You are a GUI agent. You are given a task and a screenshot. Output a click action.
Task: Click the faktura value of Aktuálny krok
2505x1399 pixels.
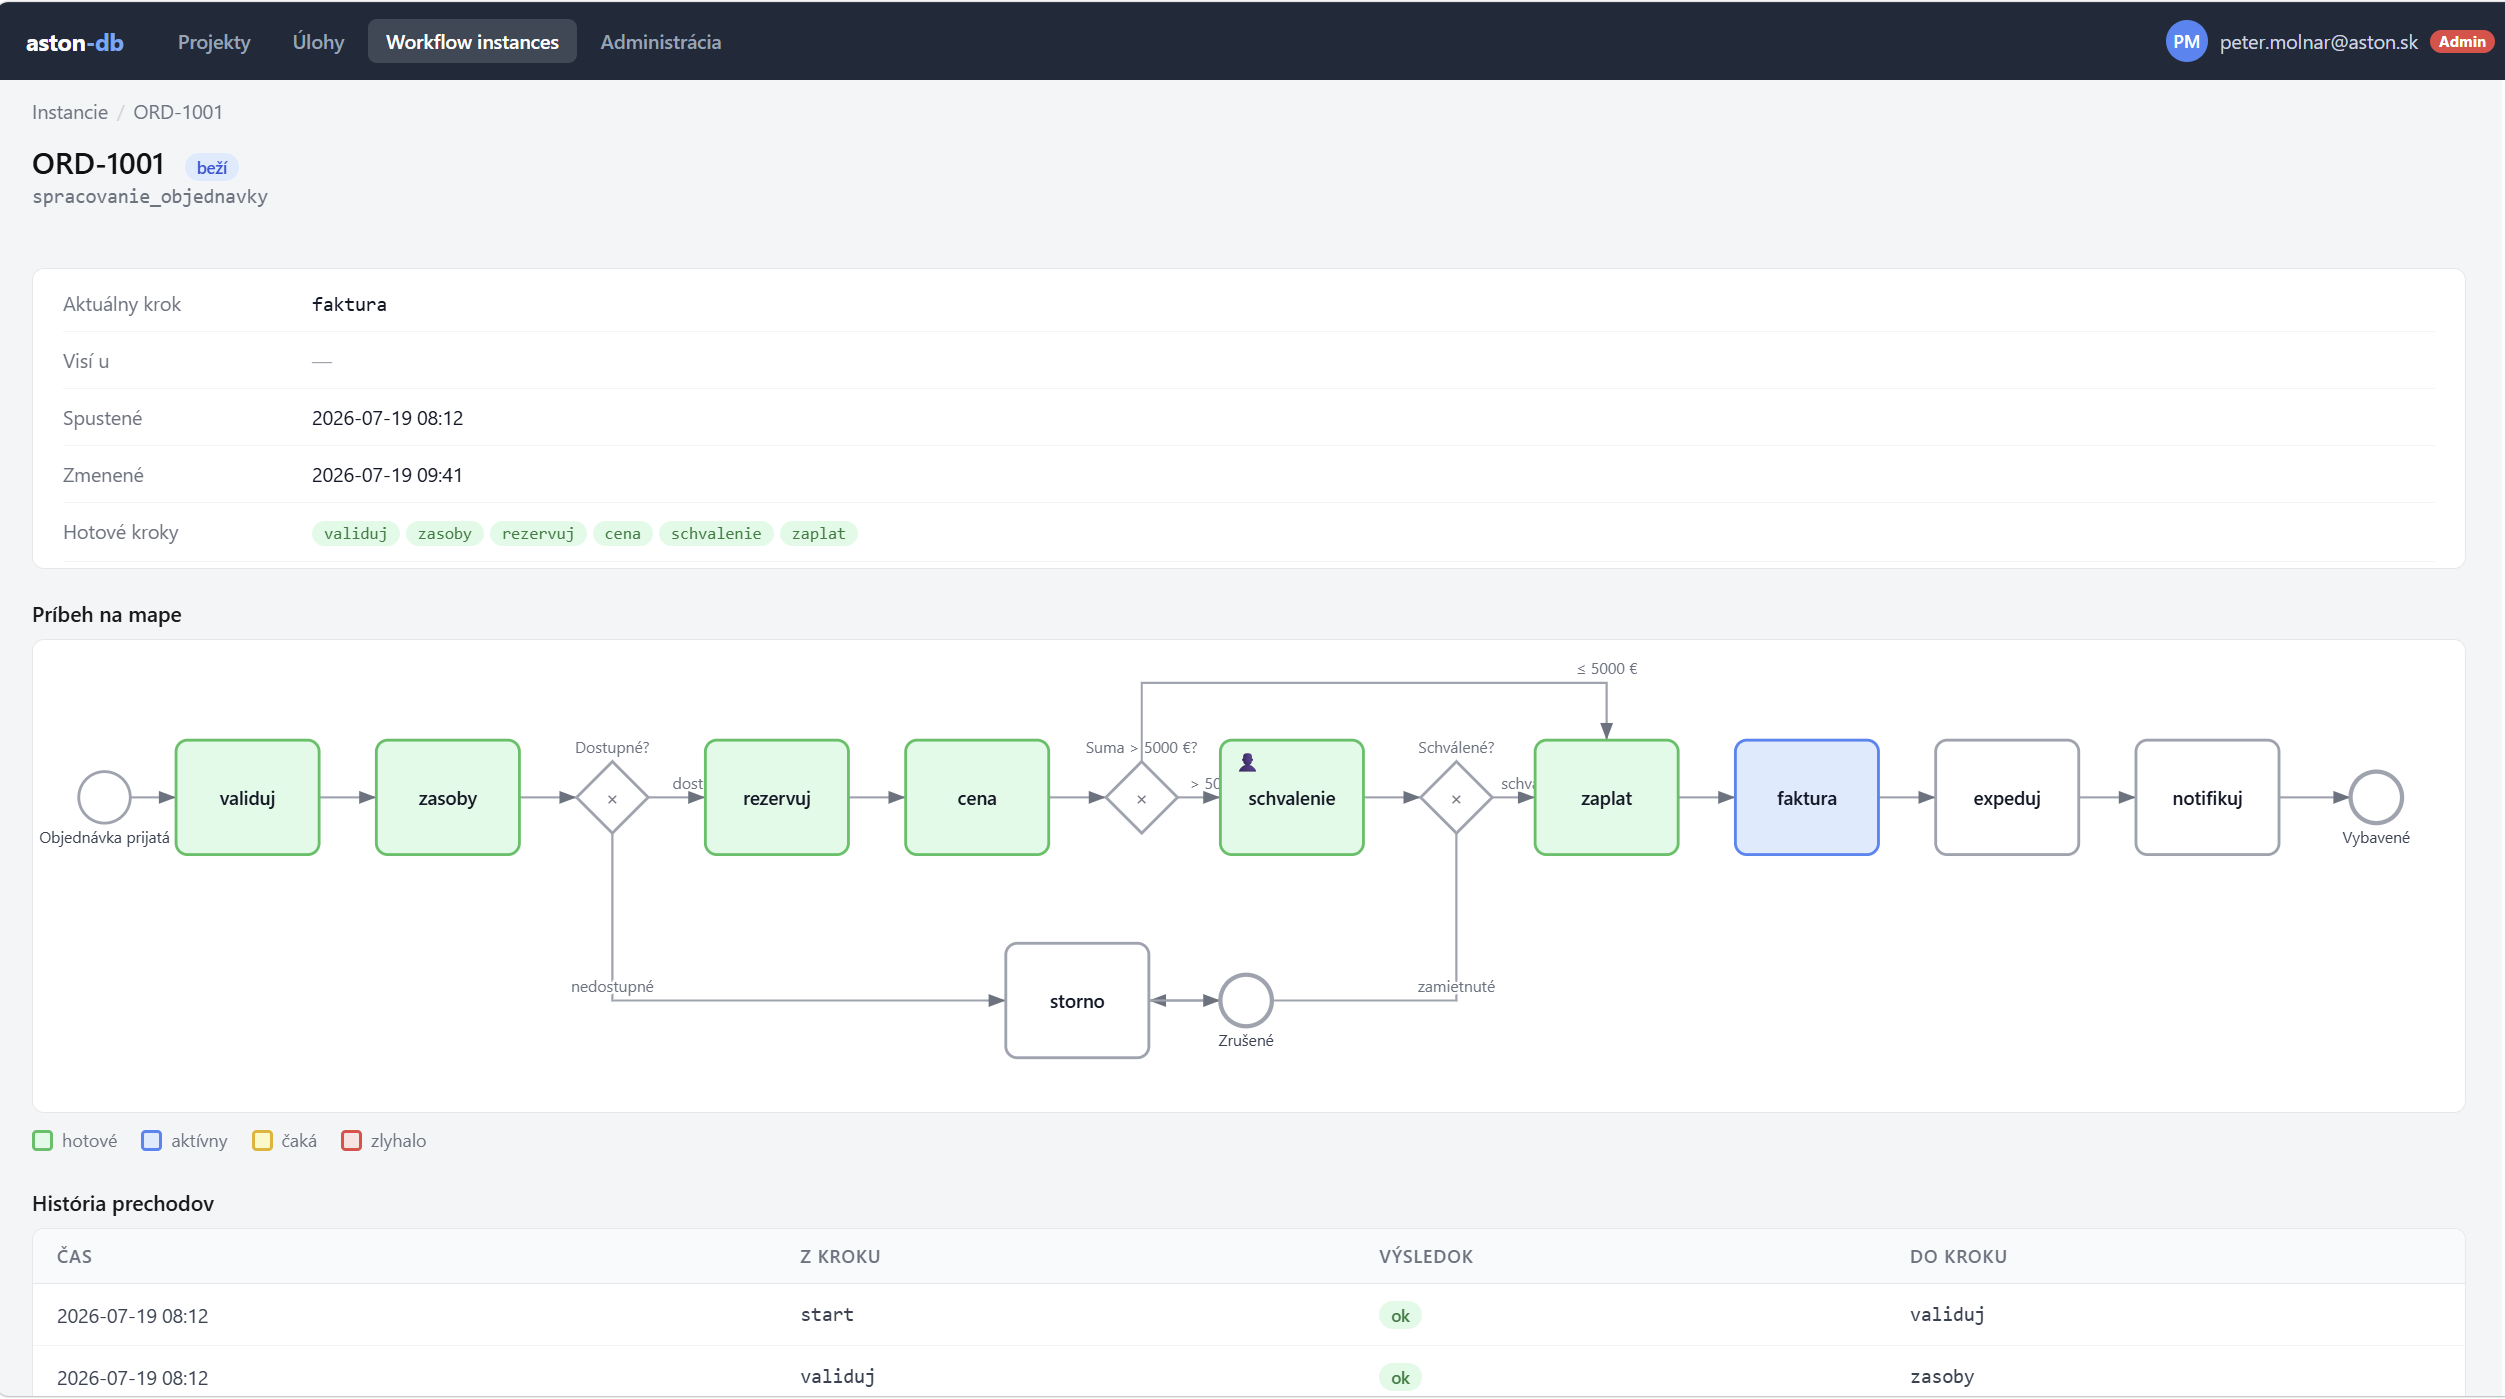click(349, 304)
